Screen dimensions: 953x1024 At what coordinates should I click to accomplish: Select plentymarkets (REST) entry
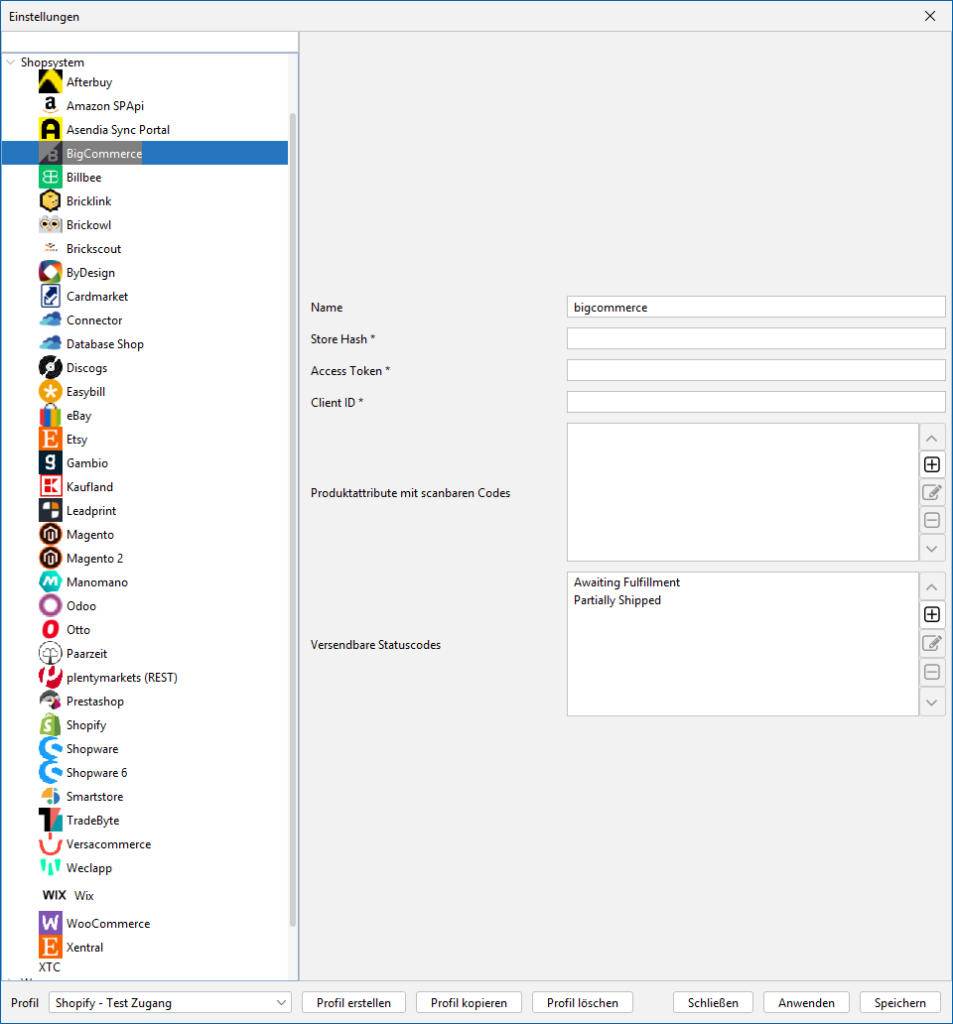[x=121, y=677]
